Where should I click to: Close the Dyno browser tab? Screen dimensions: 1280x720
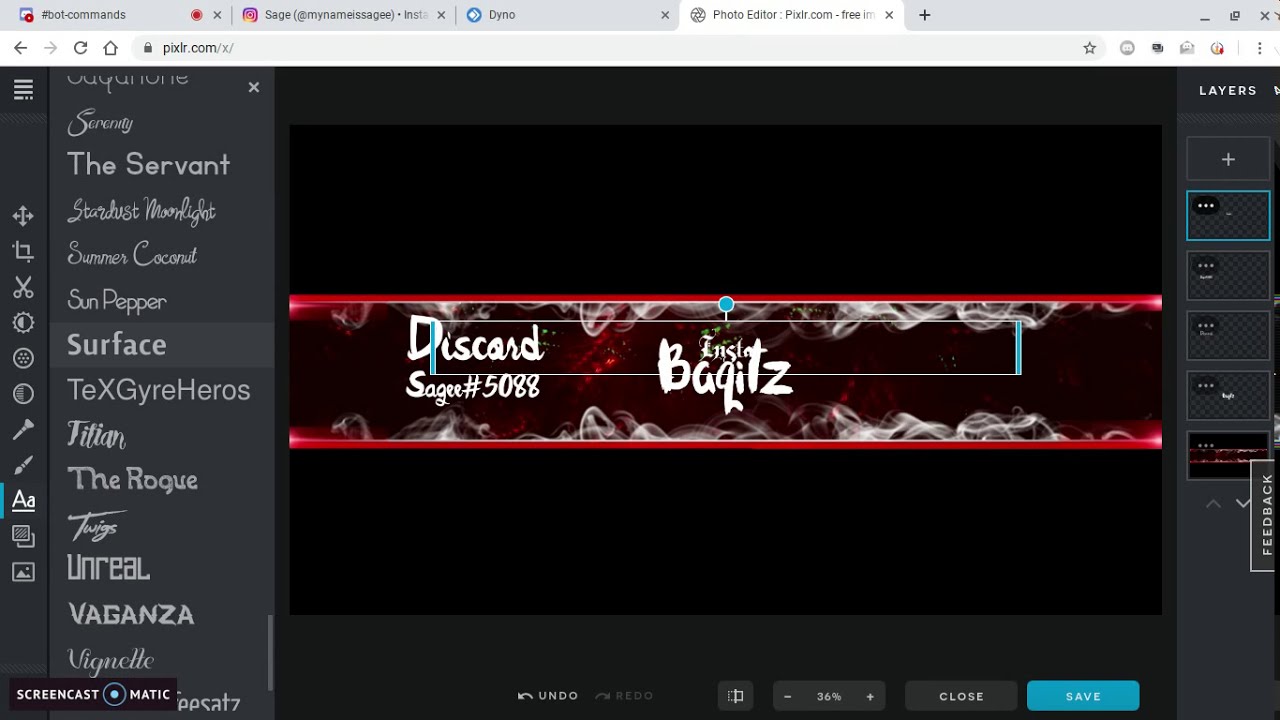coord(665,15)
